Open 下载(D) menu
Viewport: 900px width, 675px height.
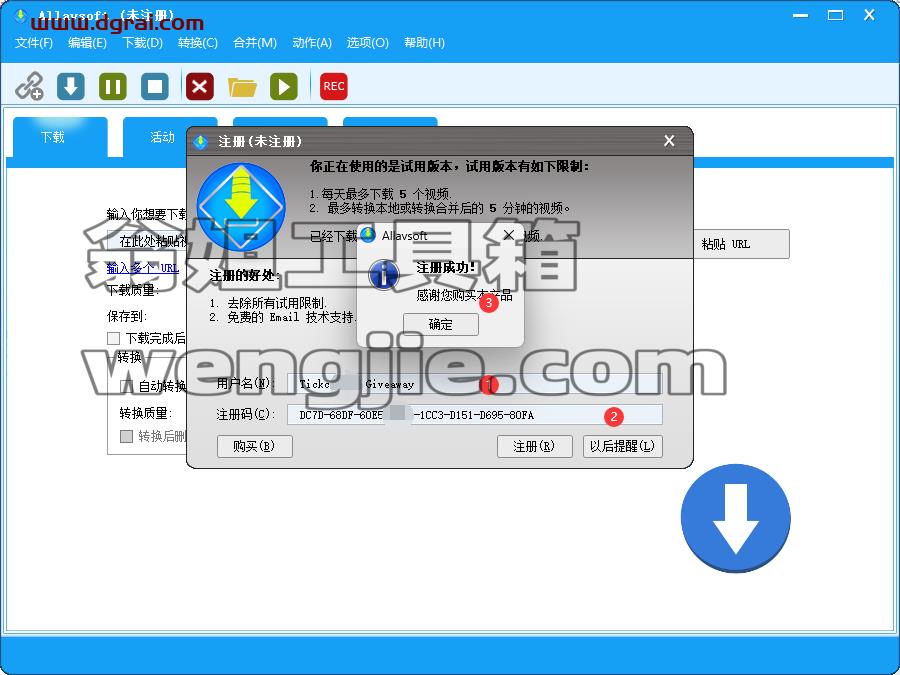coord(142,42)
